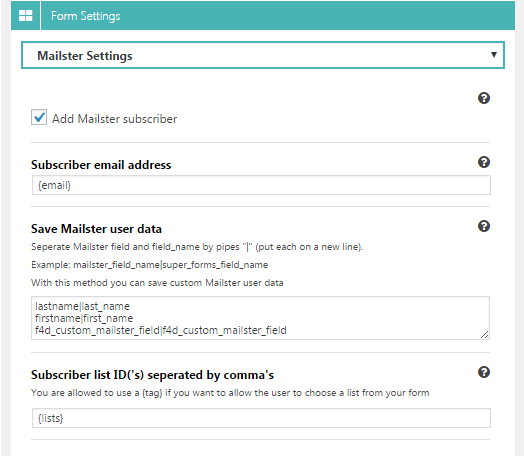Show help for Add Mailster subscriber
Screen dimensions: 524x456
click(484, 98)
